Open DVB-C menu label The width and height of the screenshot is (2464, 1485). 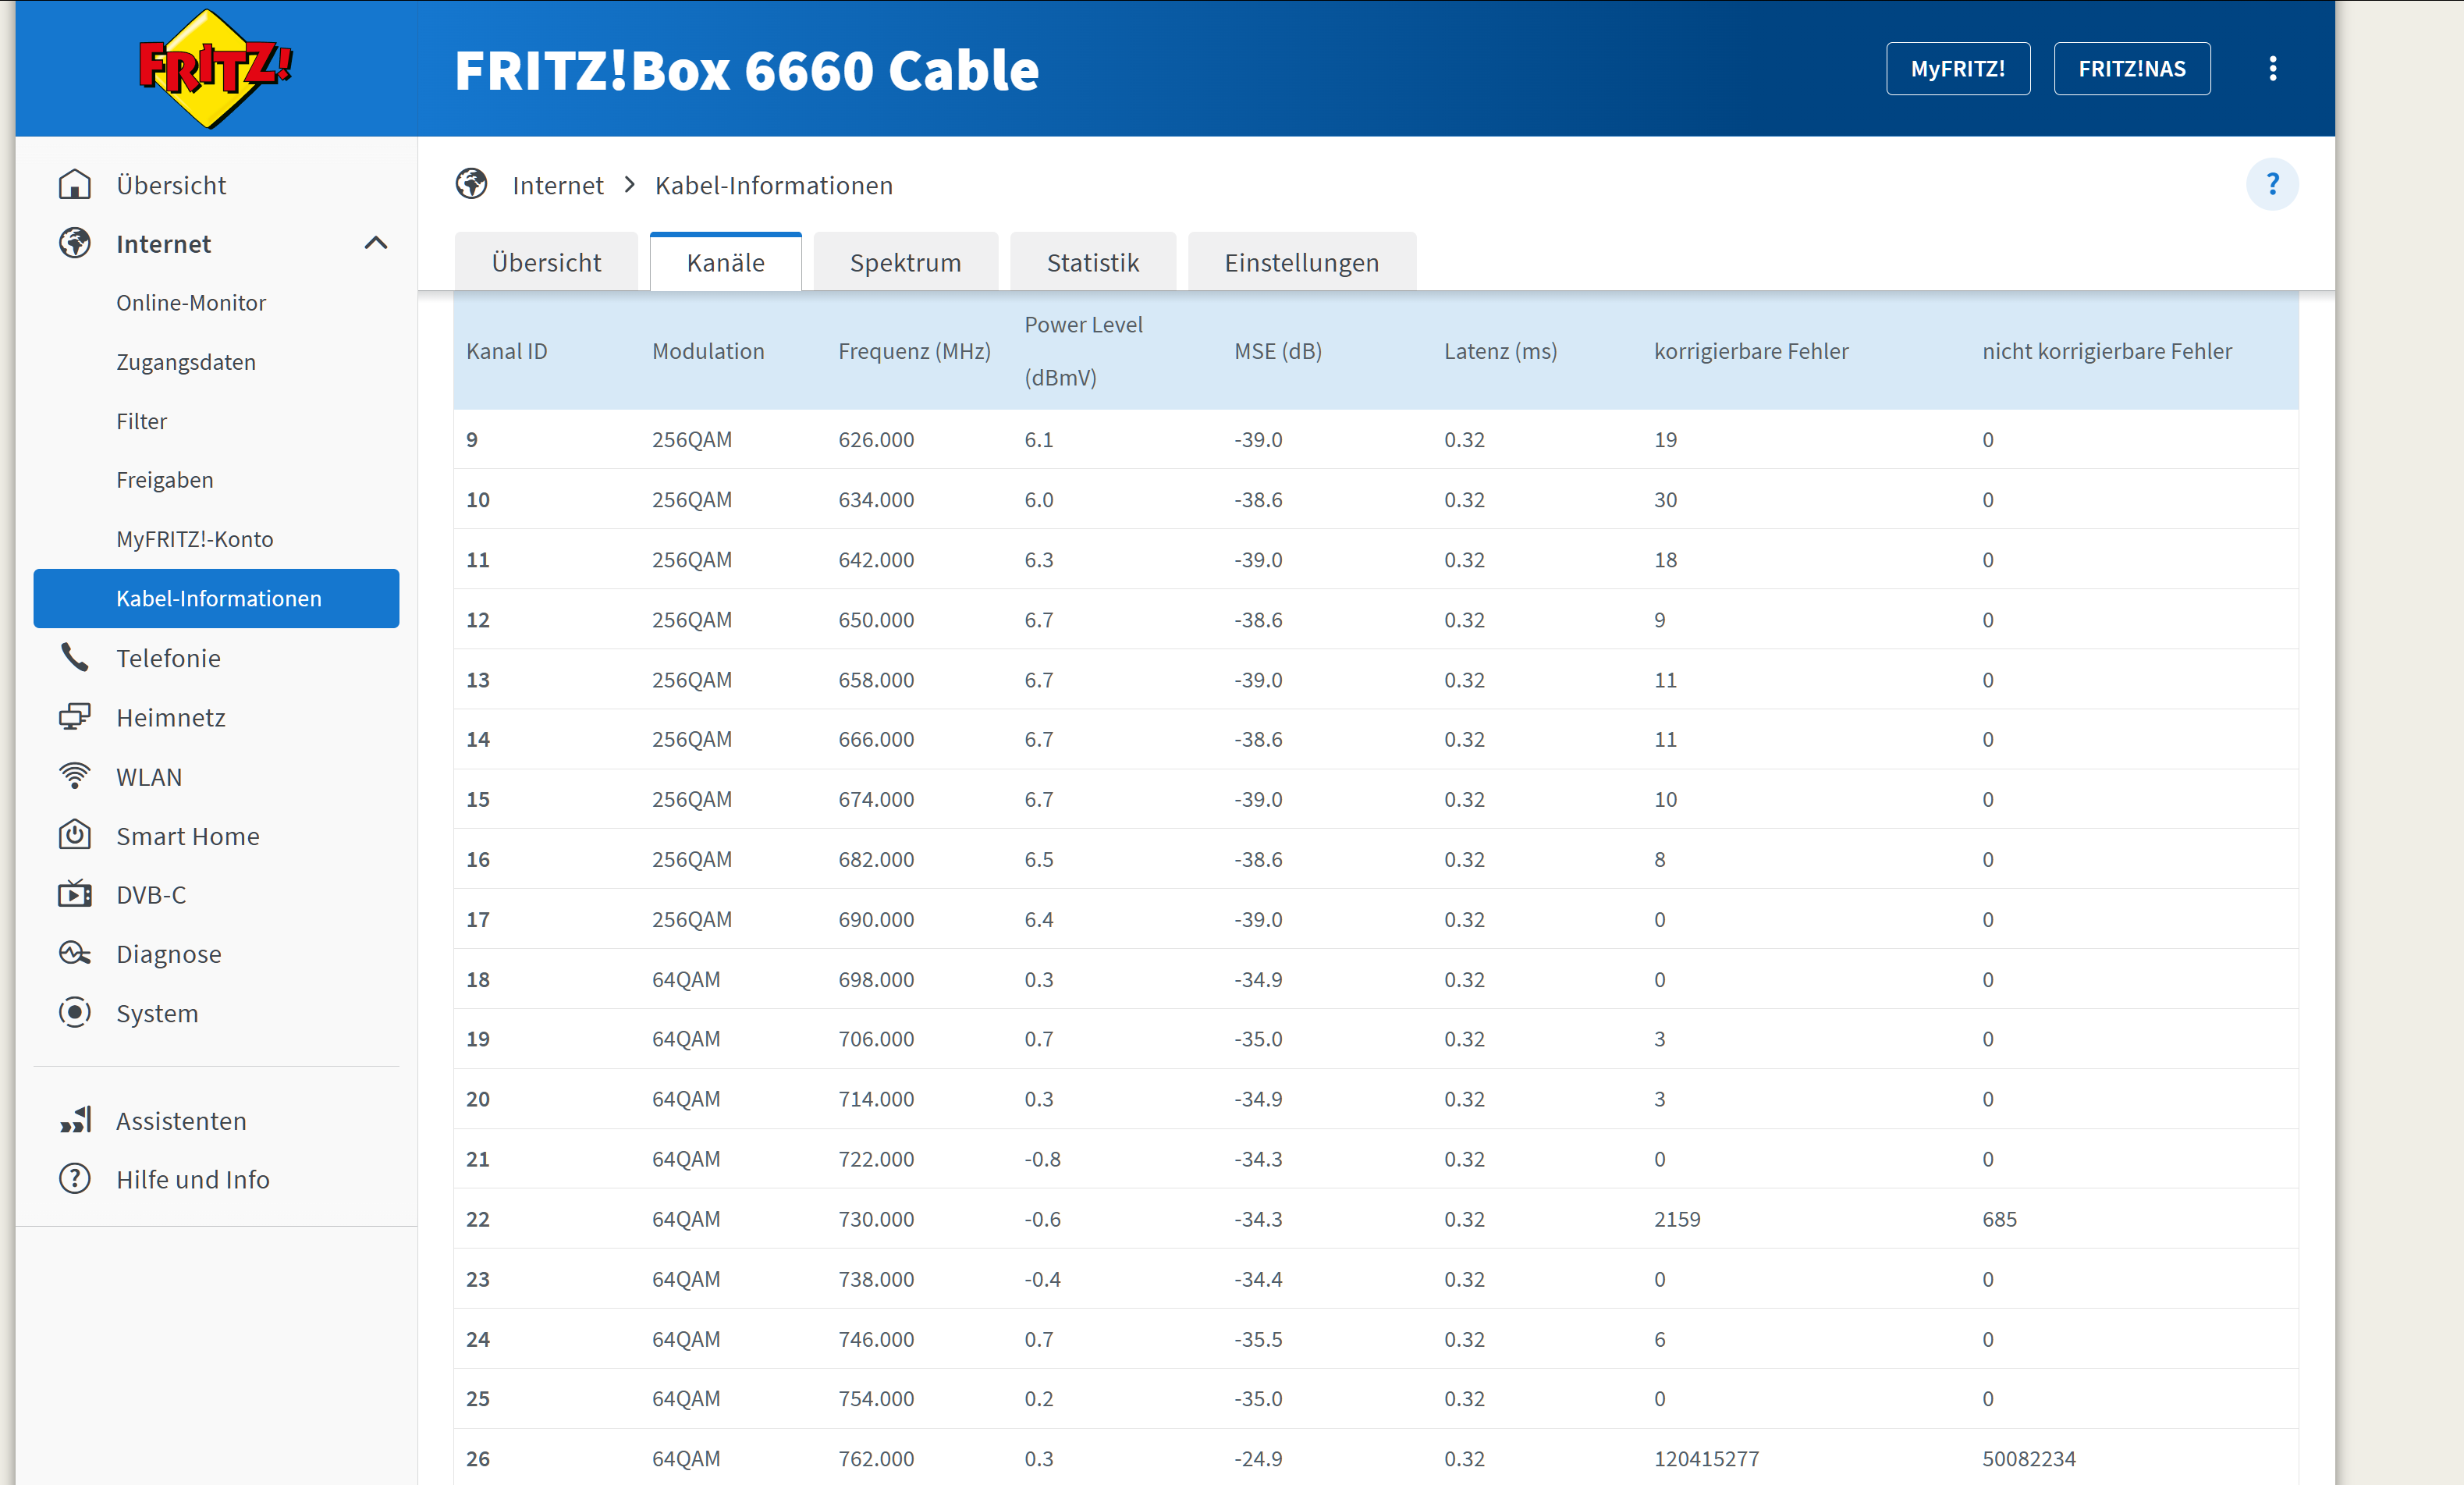[x=151, y=894]
